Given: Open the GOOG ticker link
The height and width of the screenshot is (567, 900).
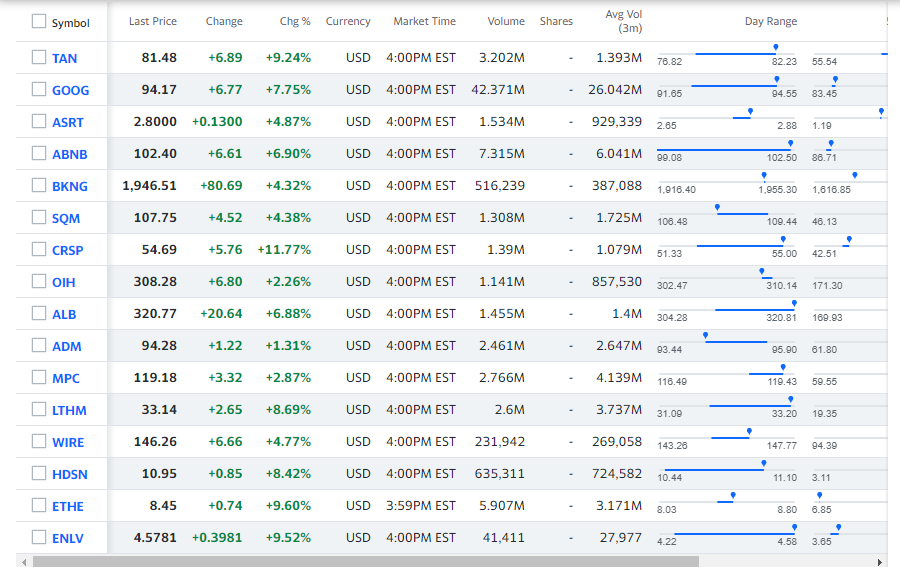Looking at the screenshot, I should [x=71, y=91].
